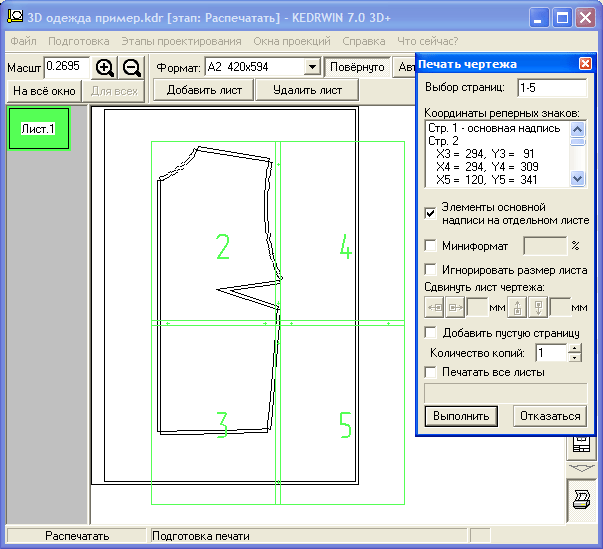Open the Этапы проектирования menu

(182, 41)
